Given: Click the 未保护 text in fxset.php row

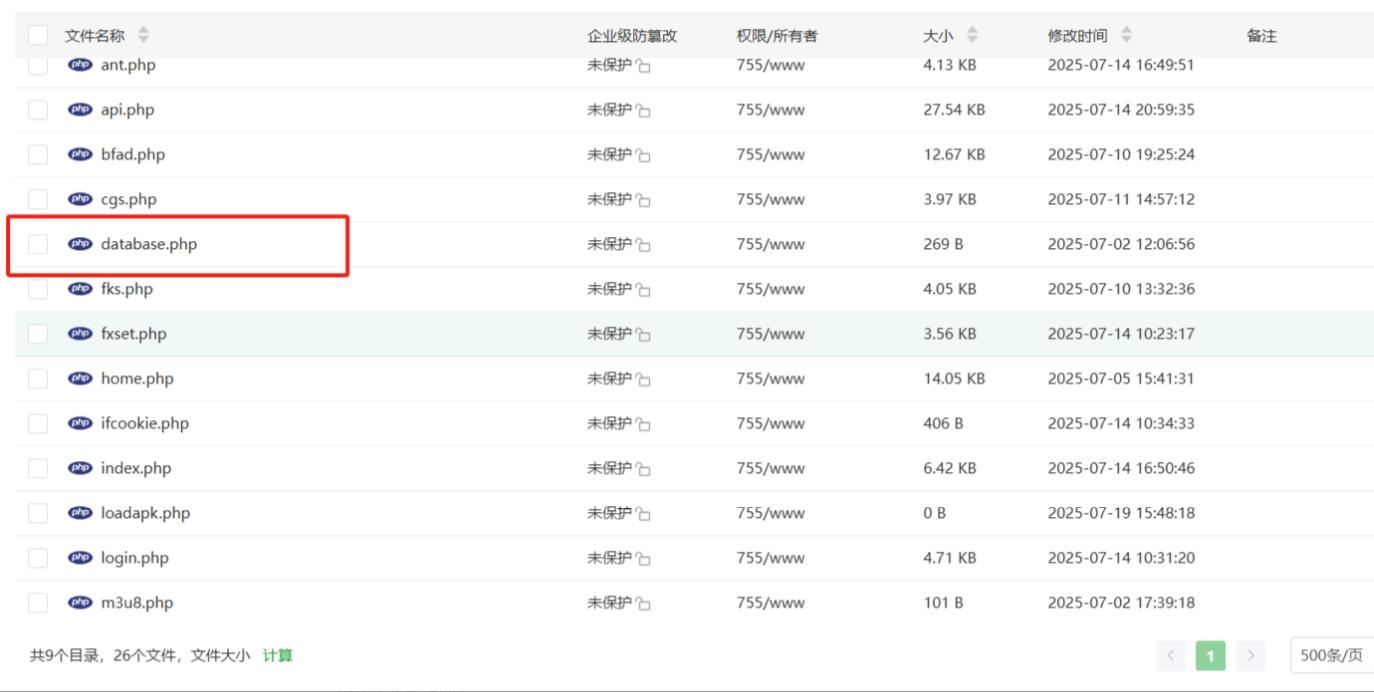Looking at the screenshot, I should (610, 334).
